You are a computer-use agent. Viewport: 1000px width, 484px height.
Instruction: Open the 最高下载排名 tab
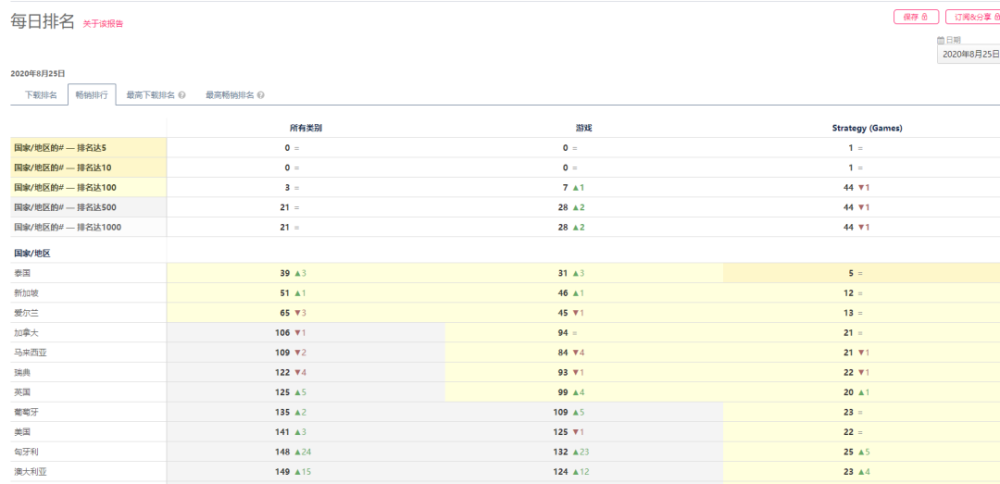[x=150, y=95]
